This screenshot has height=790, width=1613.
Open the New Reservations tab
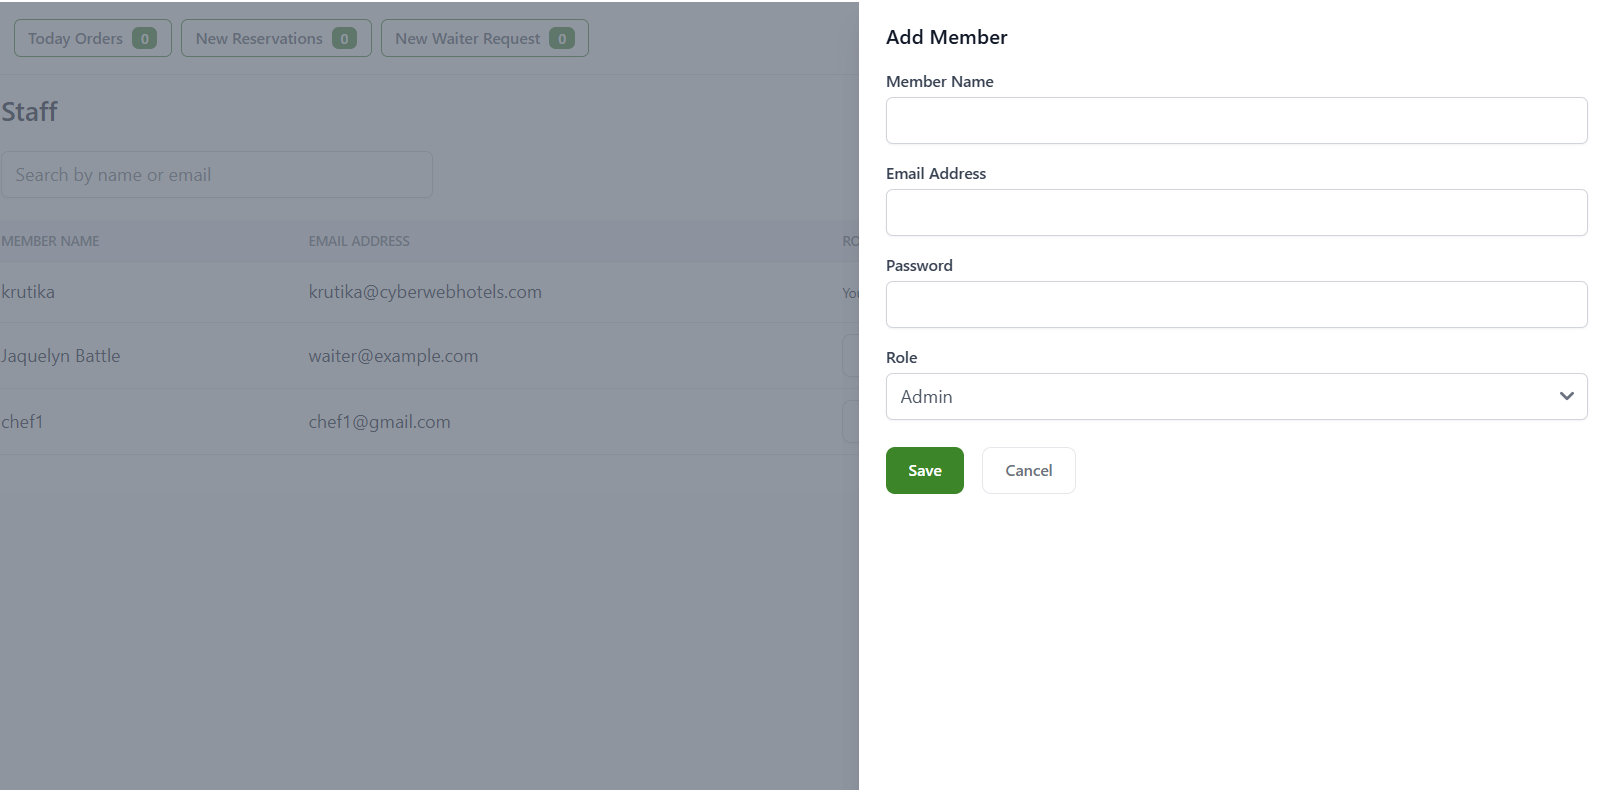(259, 39)
